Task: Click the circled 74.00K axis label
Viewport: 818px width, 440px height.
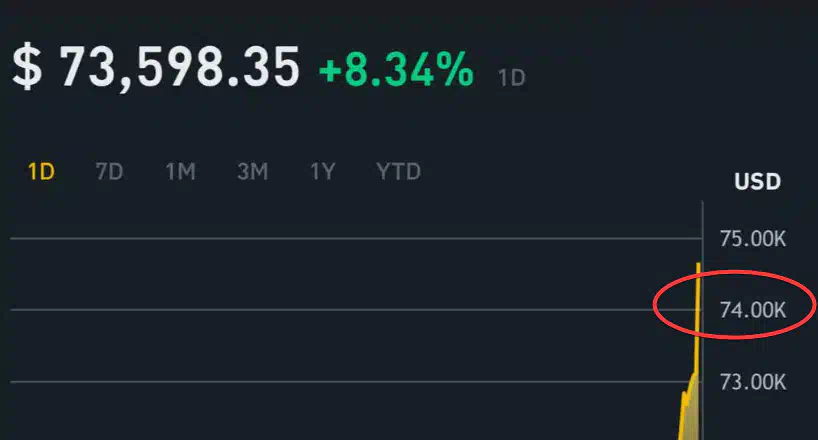Action: 753,310
